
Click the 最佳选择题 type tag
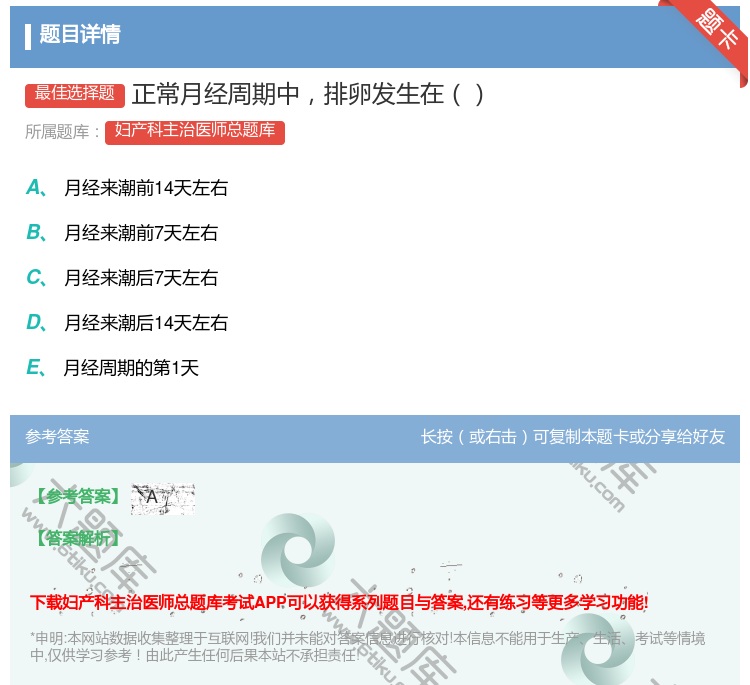click(x=75, y=94)
